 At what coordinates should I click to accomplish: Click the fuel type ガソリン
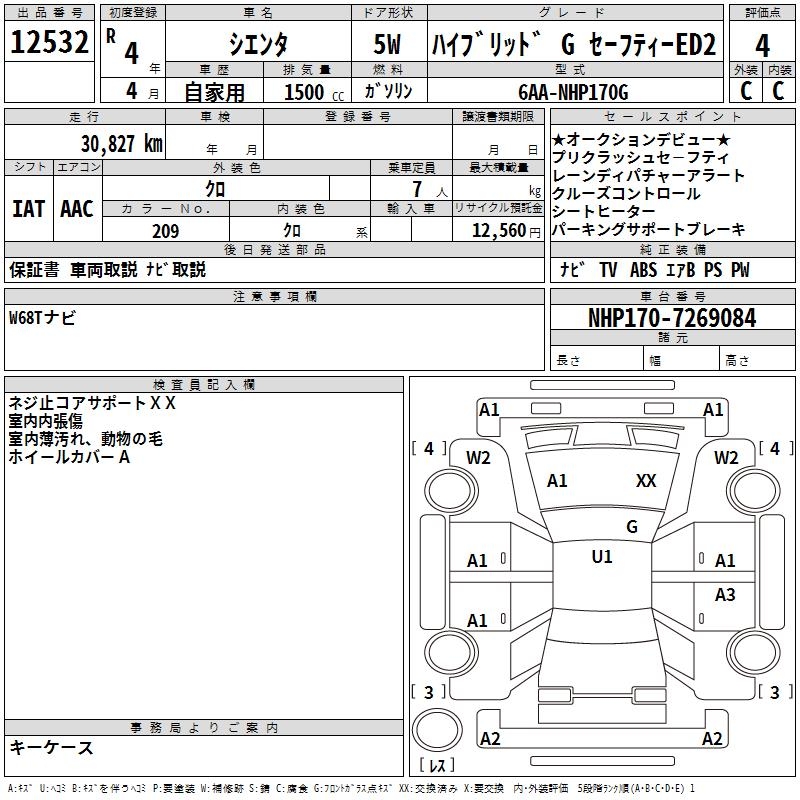coord(388,91)
